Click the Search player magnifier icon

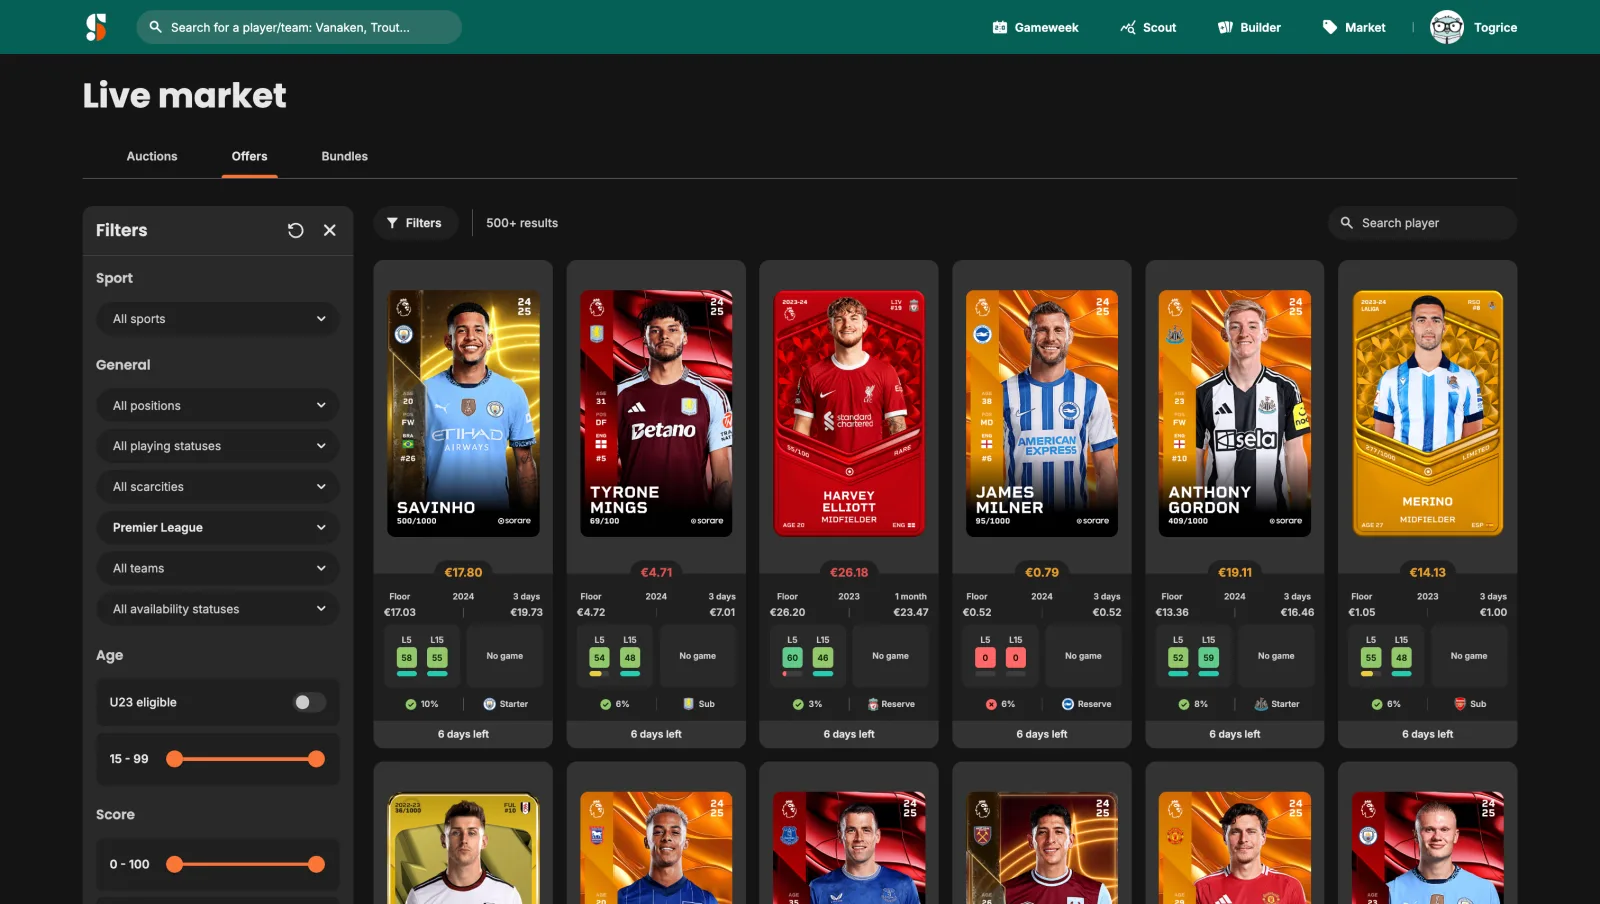click(1346, 223)
